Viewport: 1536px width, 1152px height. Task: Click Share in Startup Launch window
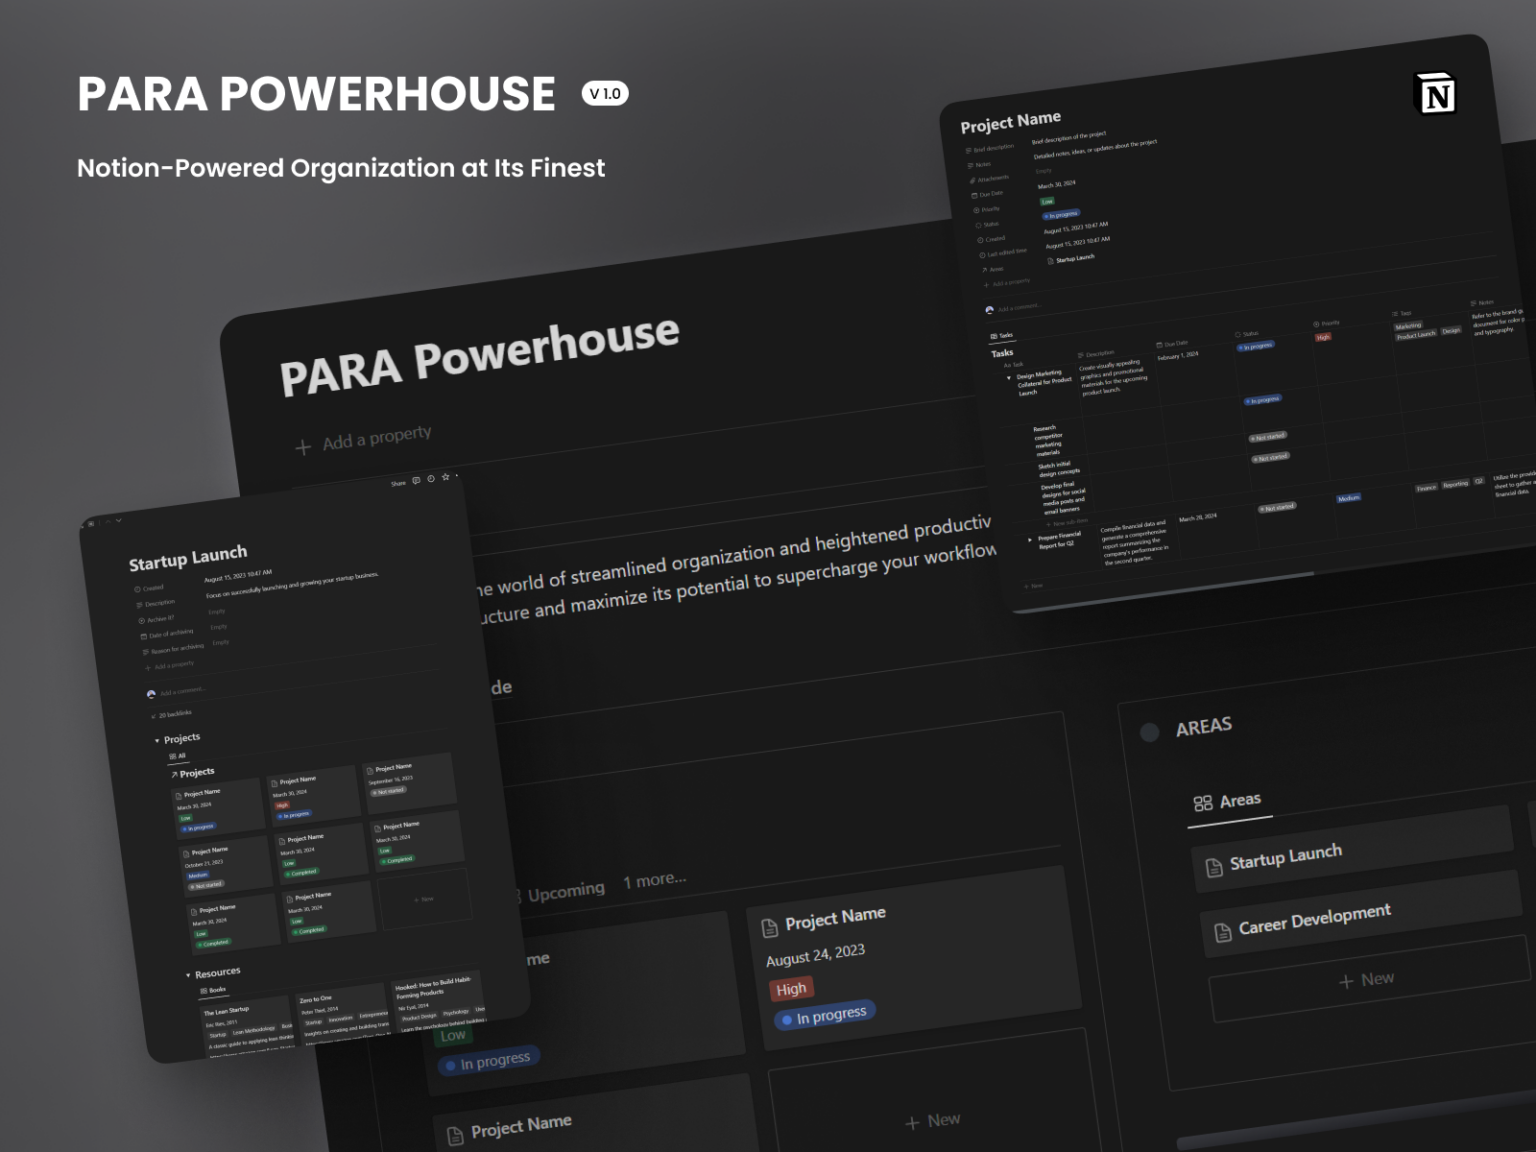coord(398,483)
